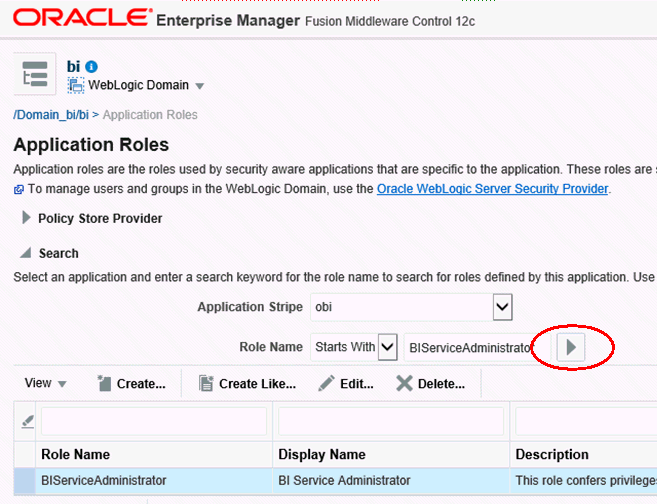Click the row selector of BIServiceAdministrator row
Screen dimensions: 657x504
tap(24, 481)
